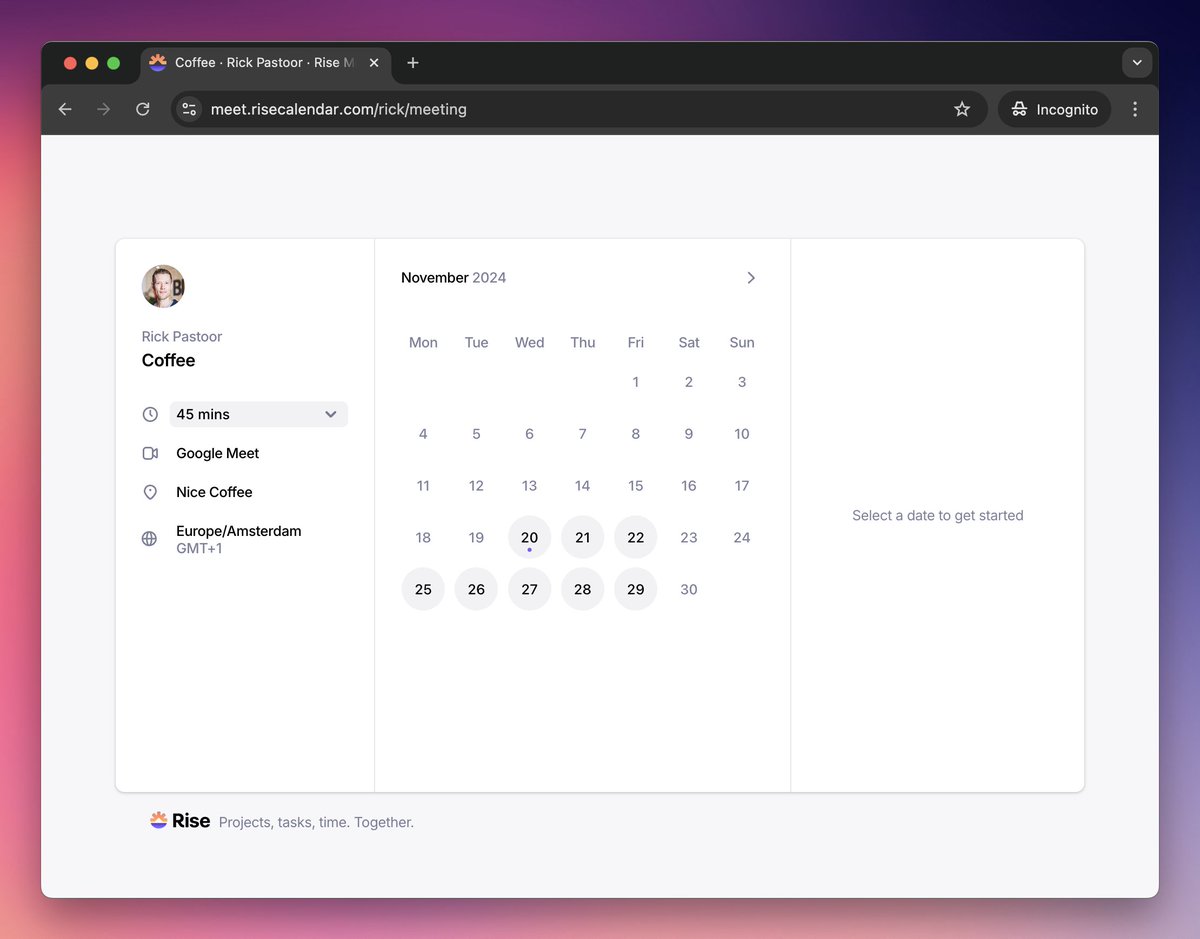The image size is (1200, 939).
Task: Click the location pin icon beside Nice Coffee
Action: (x=150, y=492)
